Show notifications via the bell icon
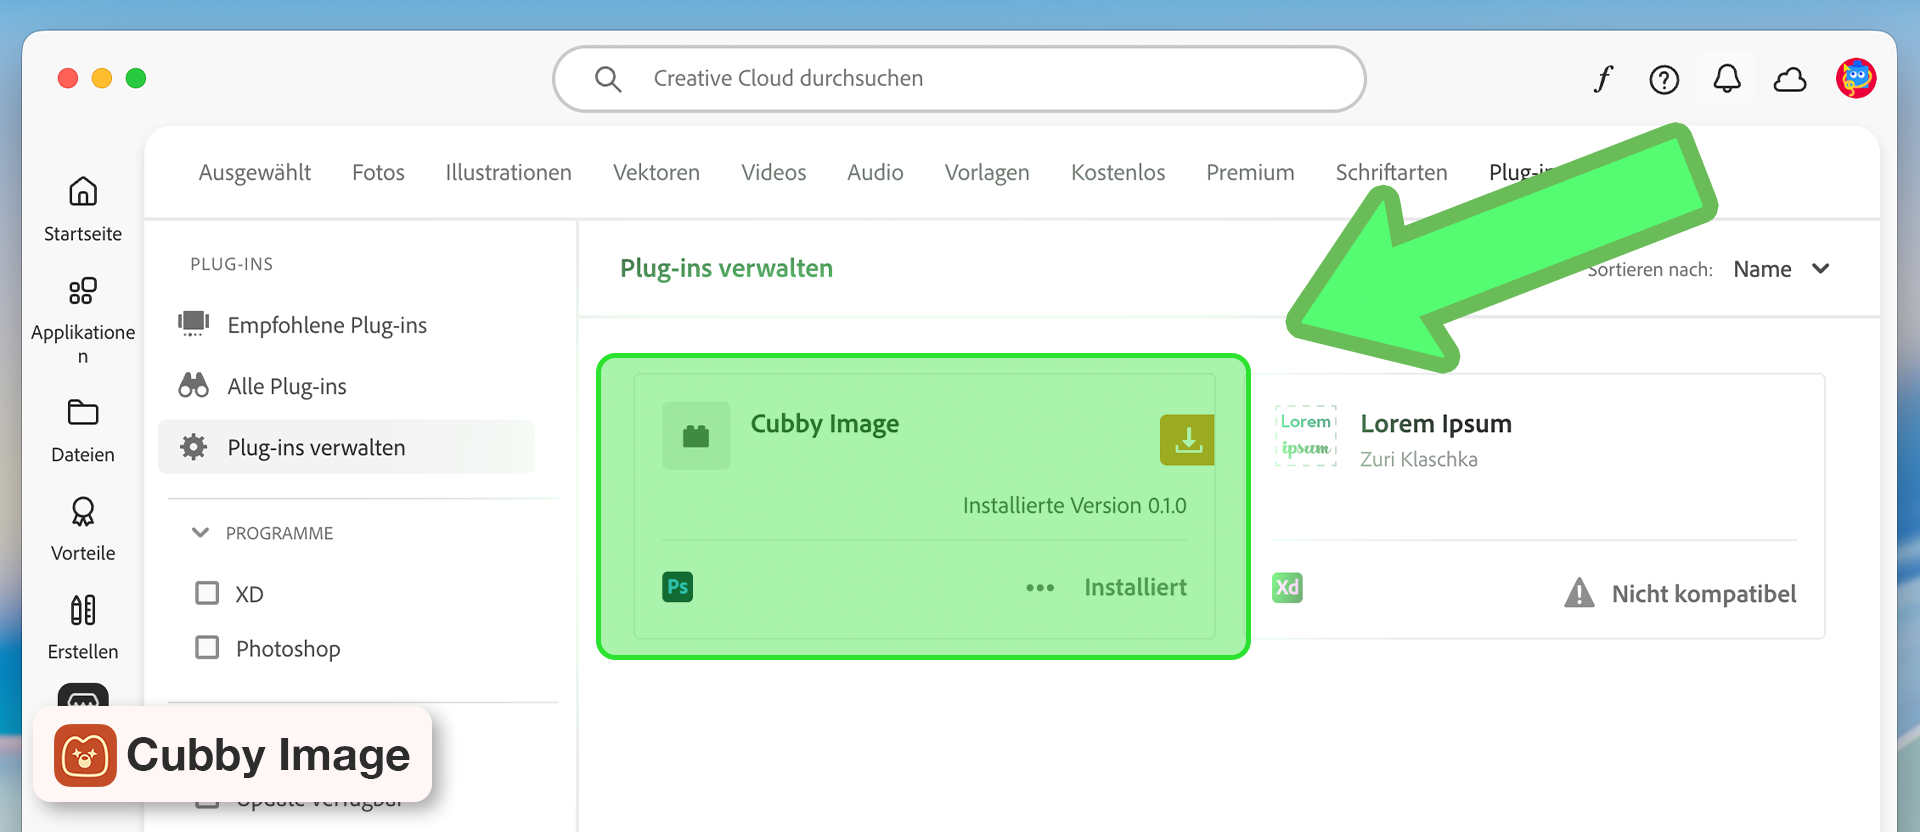1920x832 pixels. coord(1727,79)
